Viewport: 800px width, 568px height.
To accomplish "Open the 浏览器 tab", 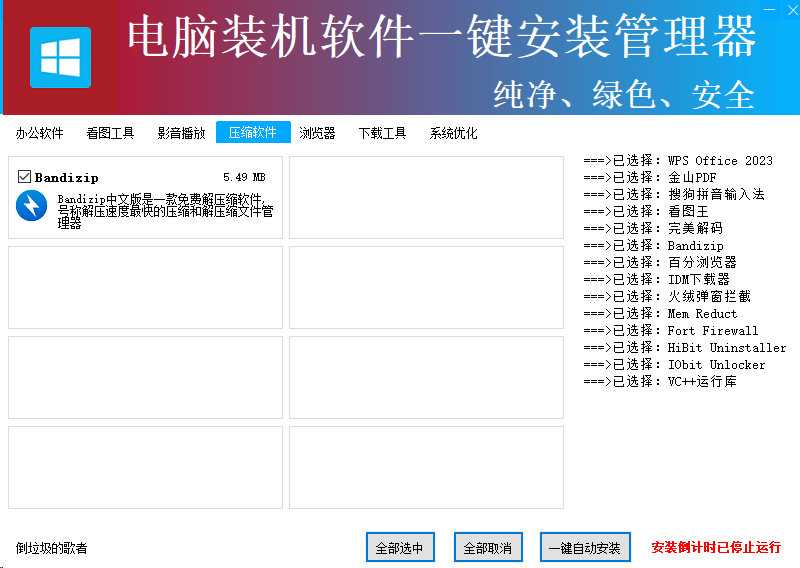I will click(x=317, y=133).
